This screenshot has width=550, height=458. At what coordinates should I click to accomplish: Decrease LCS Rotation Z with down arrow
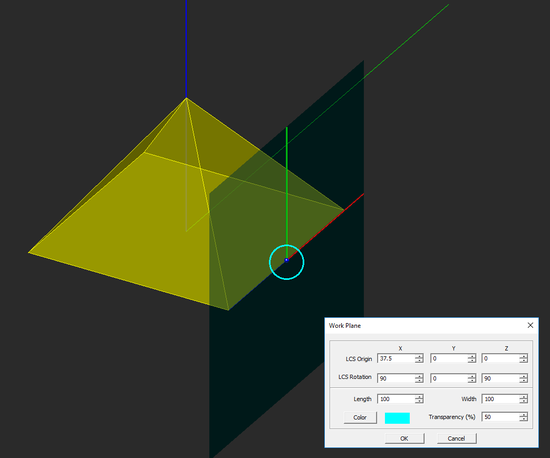click(523, 381)
